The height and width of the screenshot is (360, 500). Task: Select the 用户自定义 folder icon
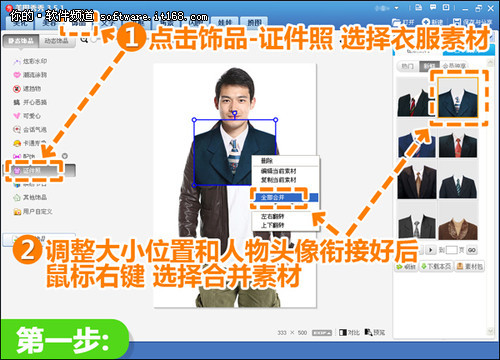point(17,211)
